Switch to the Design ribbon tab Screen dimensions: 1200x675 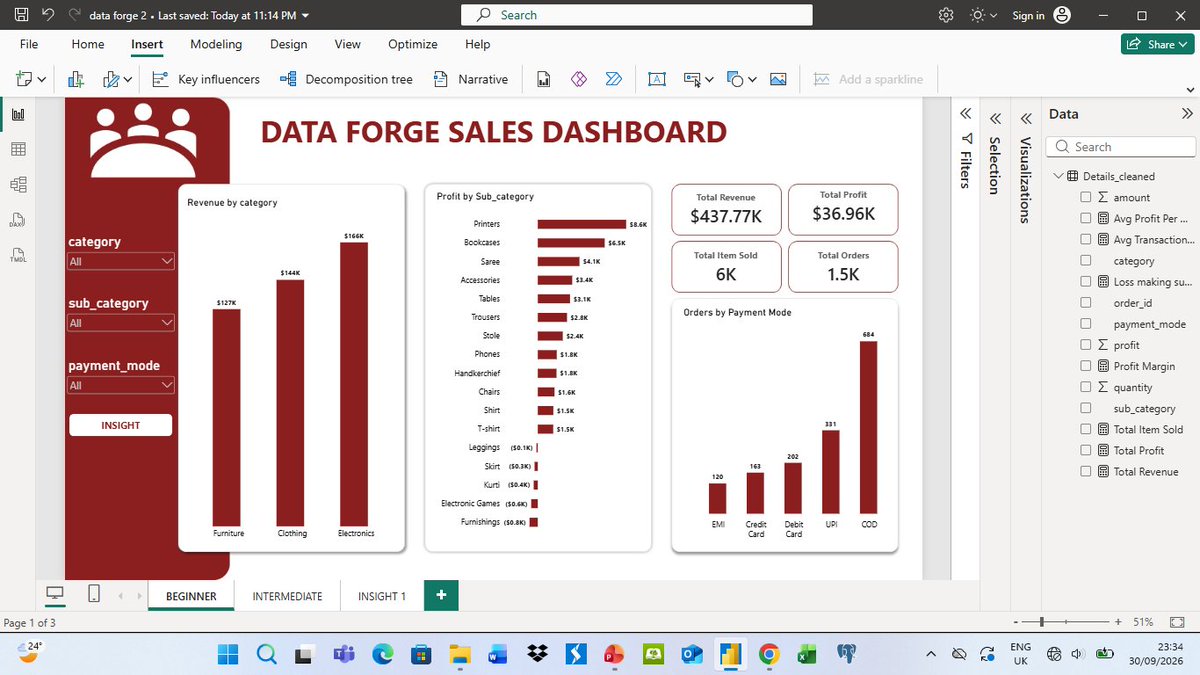[289, 44]
